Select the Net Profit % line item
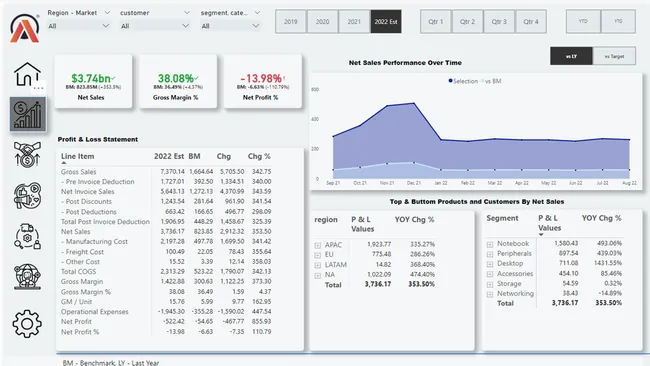 pyautogui.click(x=80, y=332)
